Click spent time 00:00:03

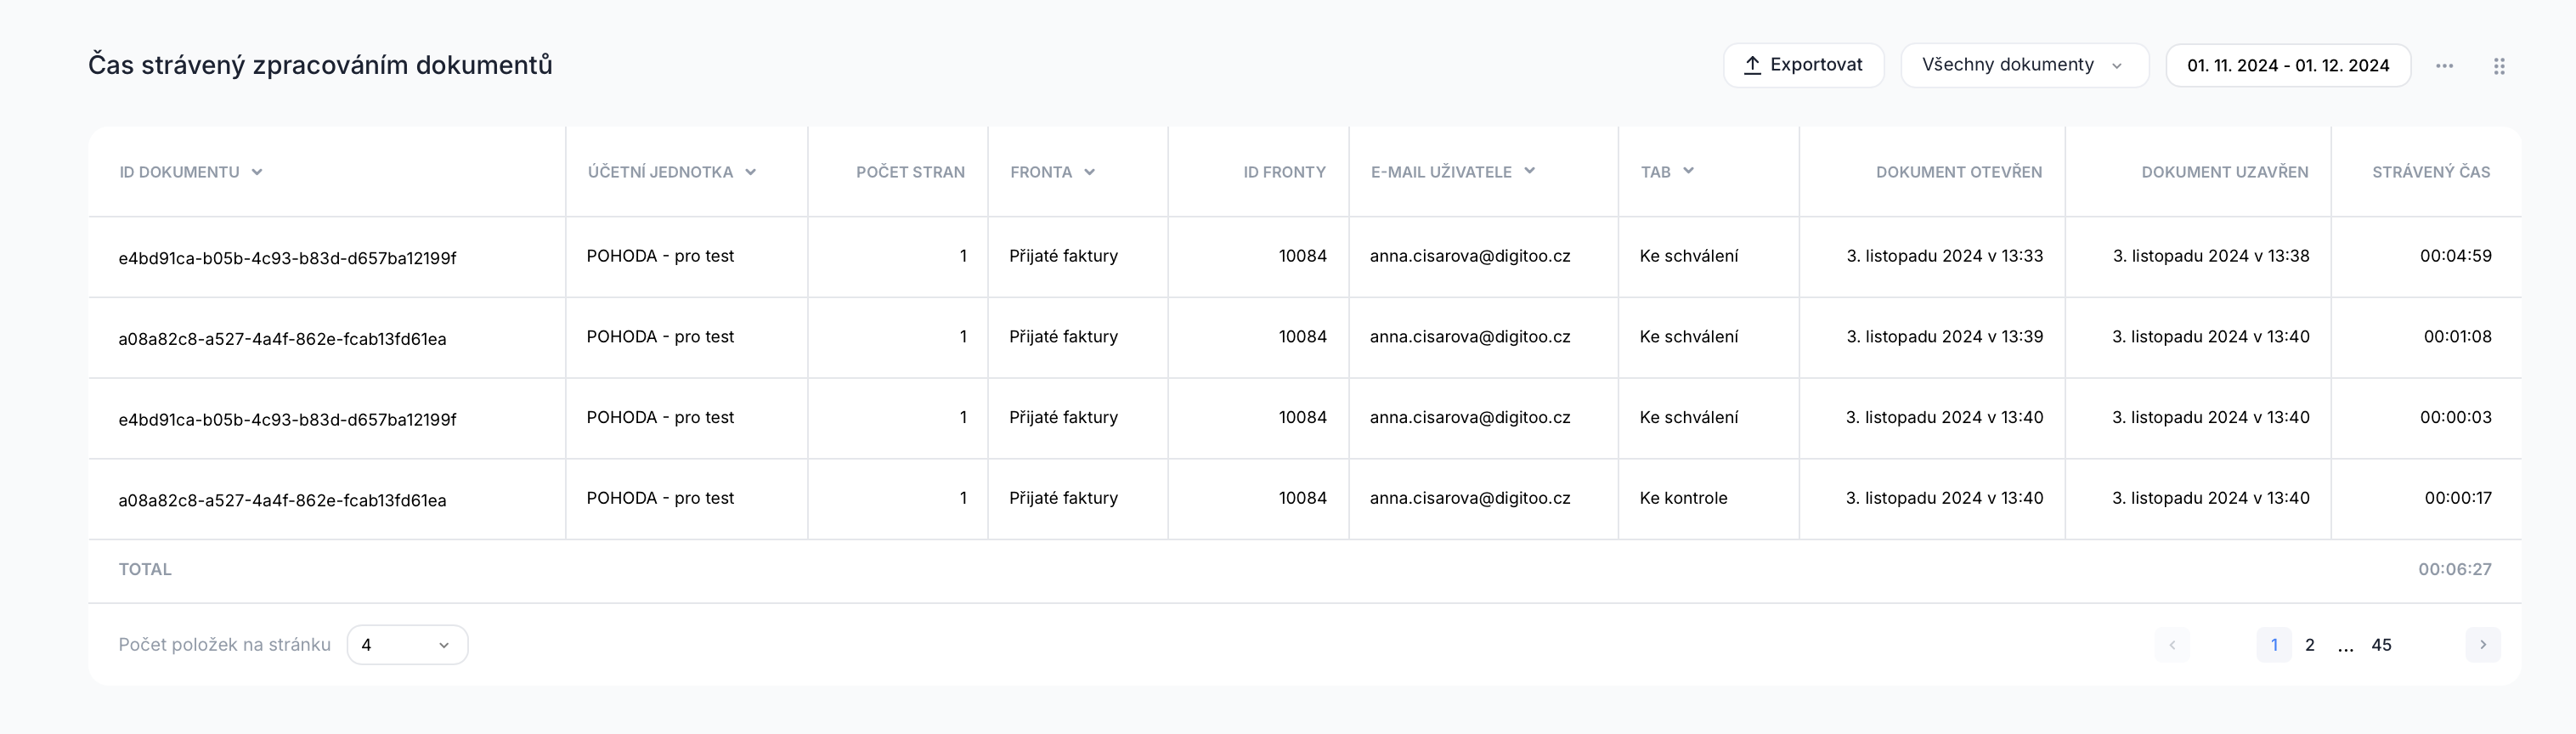2455,417
